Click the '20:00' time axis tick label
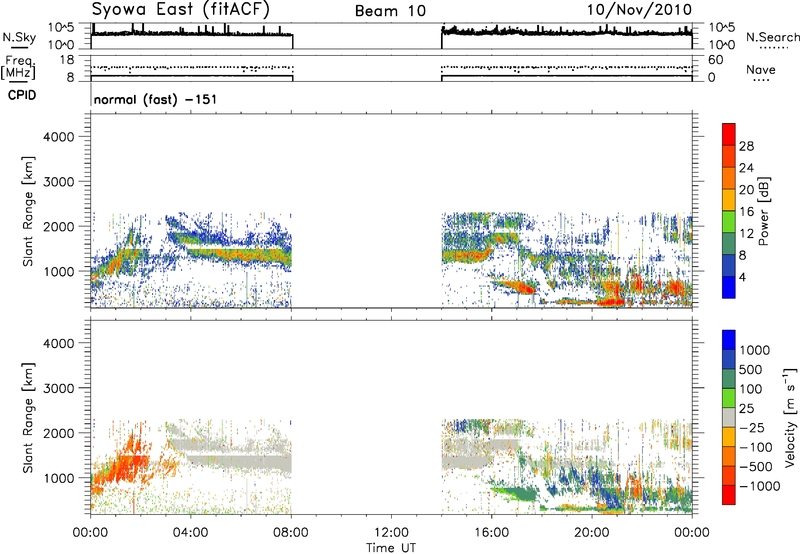The height and width of the screenshot is (554, 800). [x=591, y=533]
